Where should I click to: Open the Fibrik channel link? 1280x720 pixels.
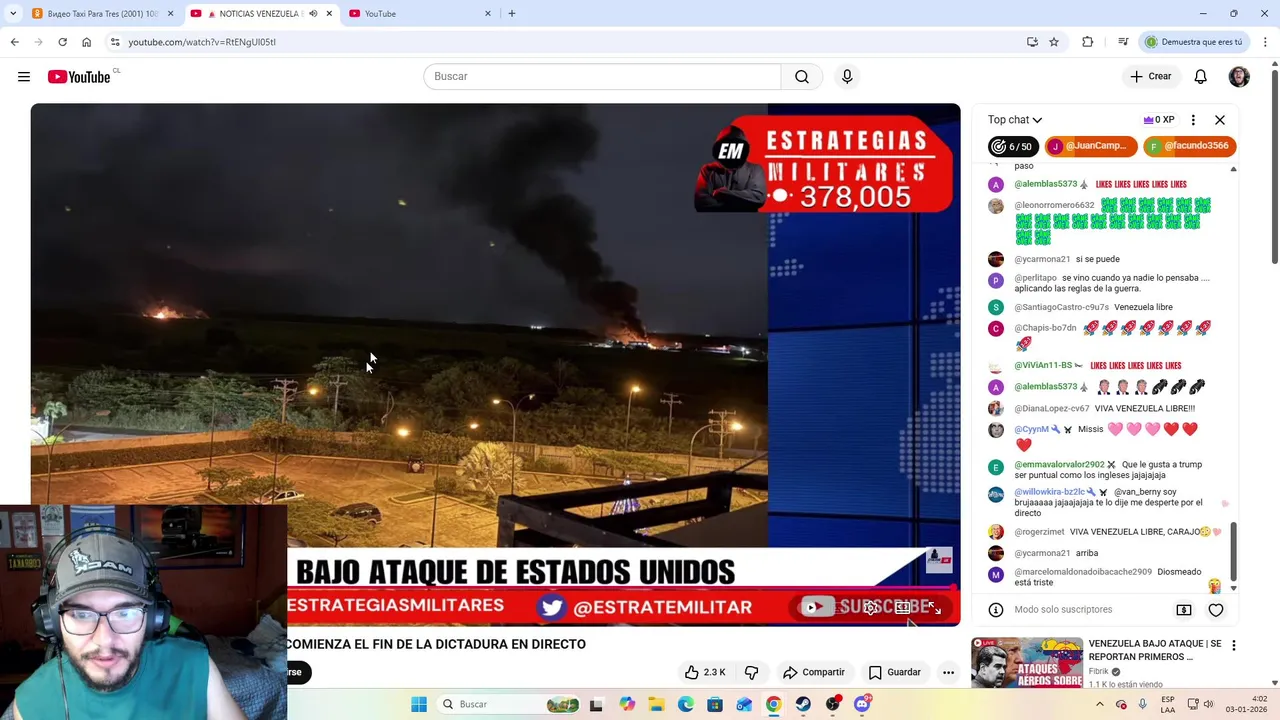click(1098, 671)
